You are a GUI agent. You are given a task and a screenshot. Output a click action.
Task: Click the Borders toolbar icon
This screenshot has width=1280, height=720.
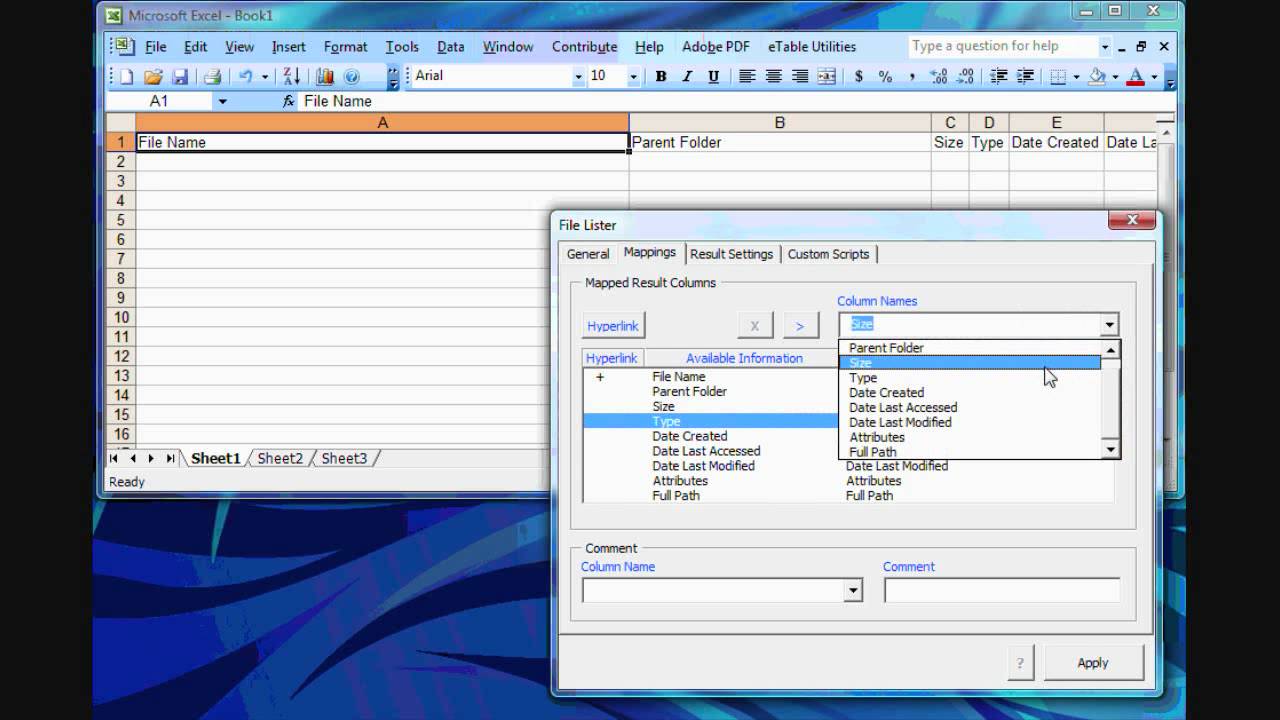(x=1058, y=76)
